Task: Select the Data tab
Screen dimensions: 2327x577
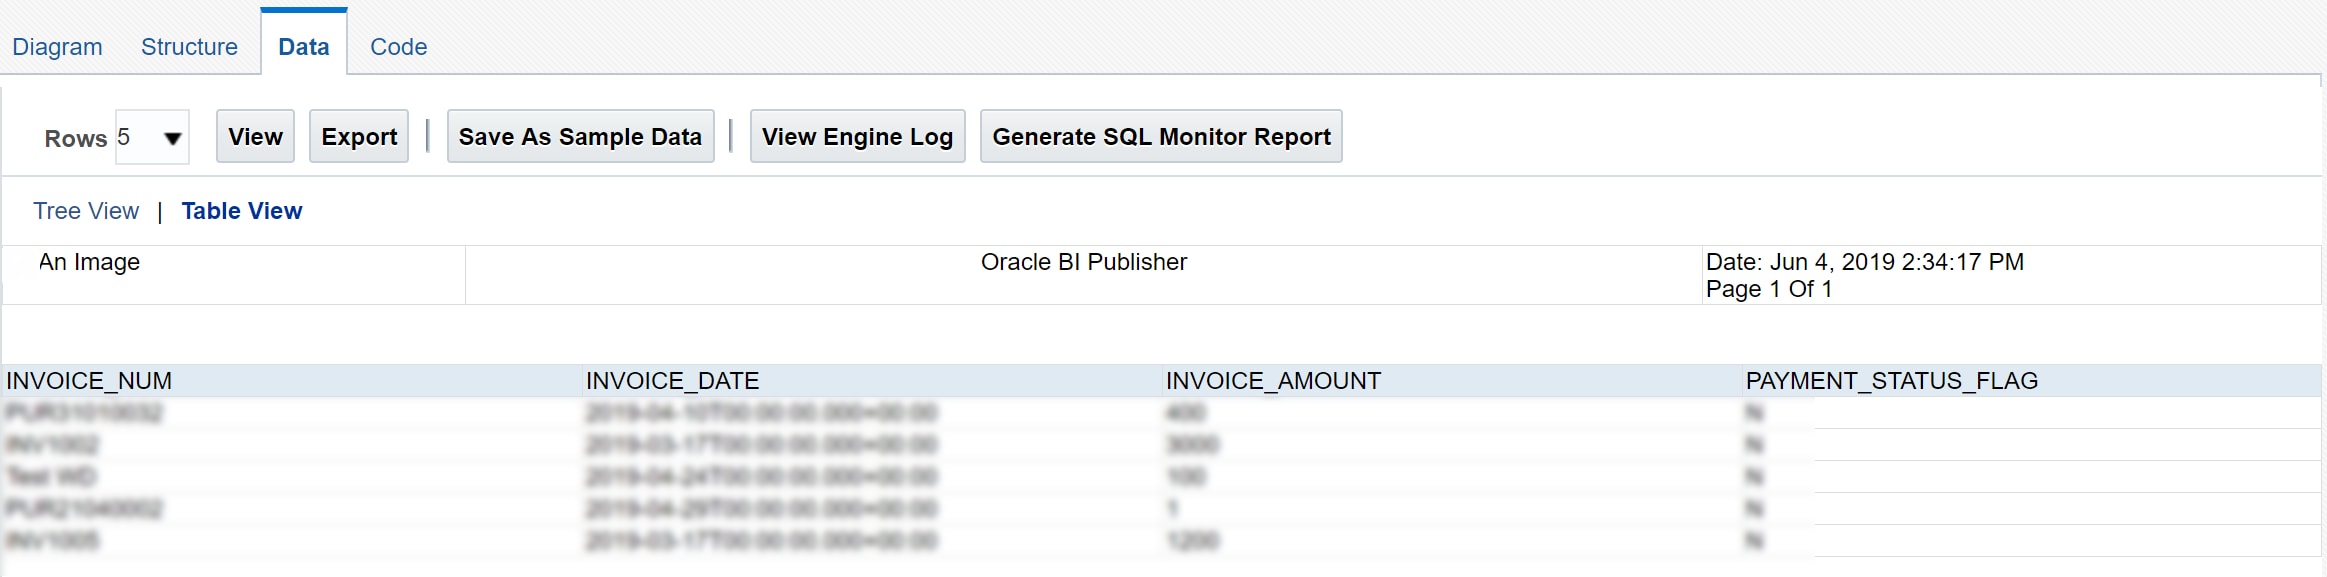Action: coord(303,47)
